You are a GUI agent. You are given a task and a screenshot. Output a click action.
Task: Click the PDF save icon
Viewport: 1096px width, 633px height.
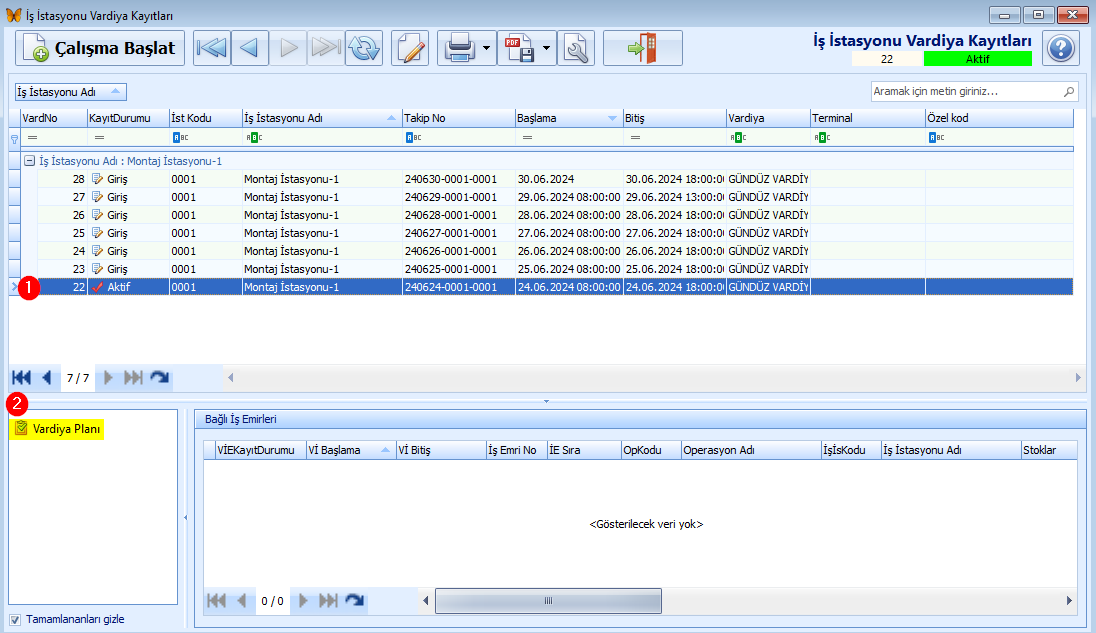(519, 48)
